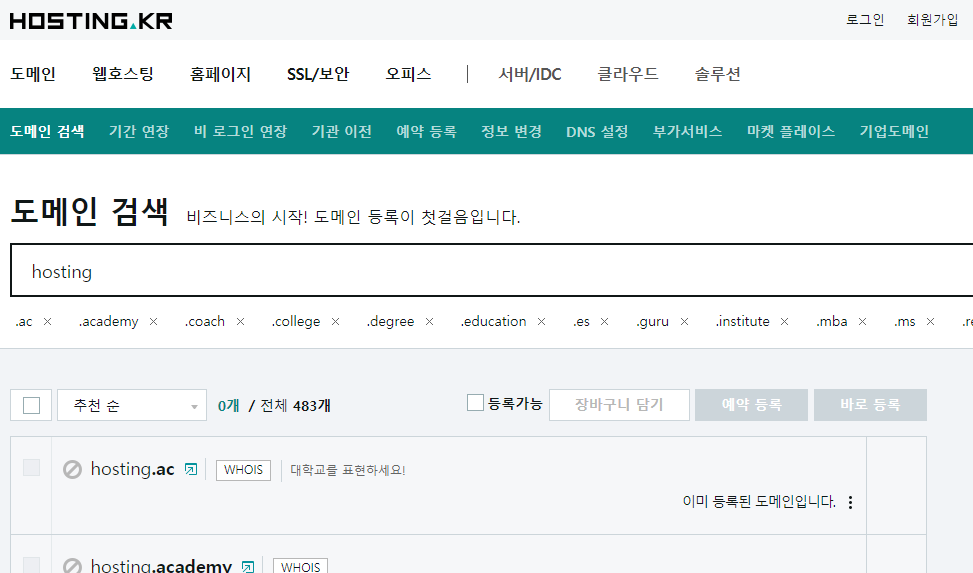The height and width of the screenshot is (573, 973).
Task: Remove the .ac extension filter
Action: [47, 322]
